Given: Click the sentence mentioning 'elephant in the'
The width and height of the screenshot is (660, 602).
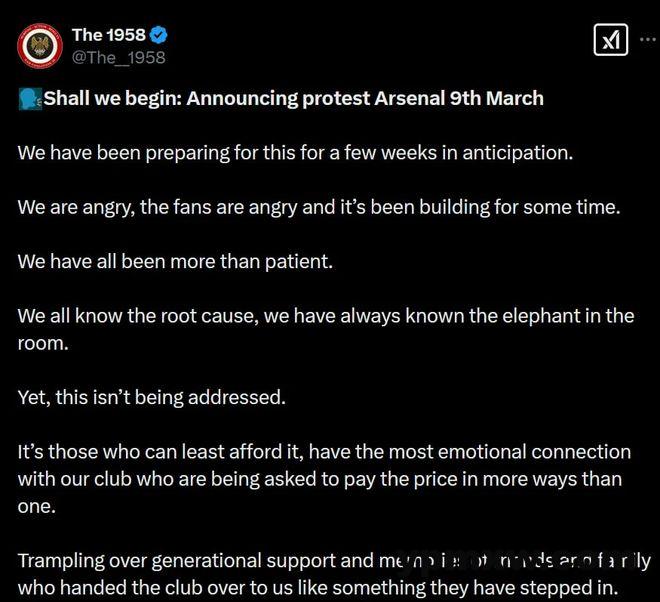Looking at the screenshot, I should click(x=326, y=316).
